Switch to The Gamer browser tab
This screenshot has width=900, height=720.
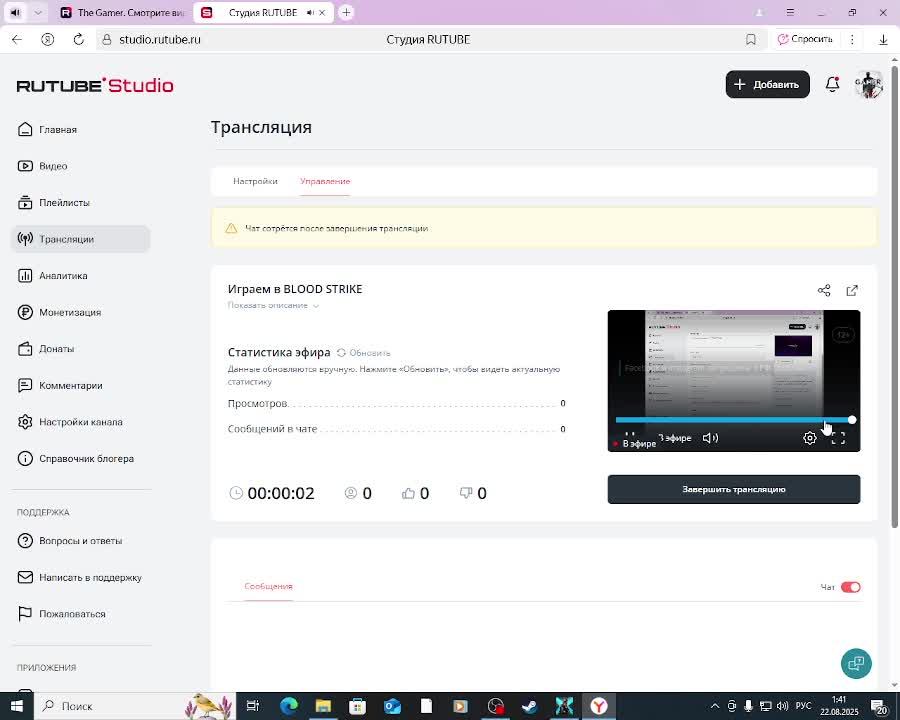[123, 12]
